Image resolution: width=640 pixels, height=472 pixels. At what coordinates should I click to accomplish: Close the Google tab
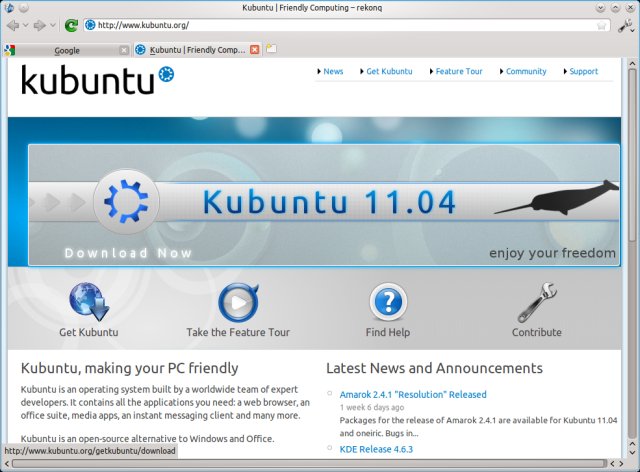pyautogui.click(x=124, y=50)
